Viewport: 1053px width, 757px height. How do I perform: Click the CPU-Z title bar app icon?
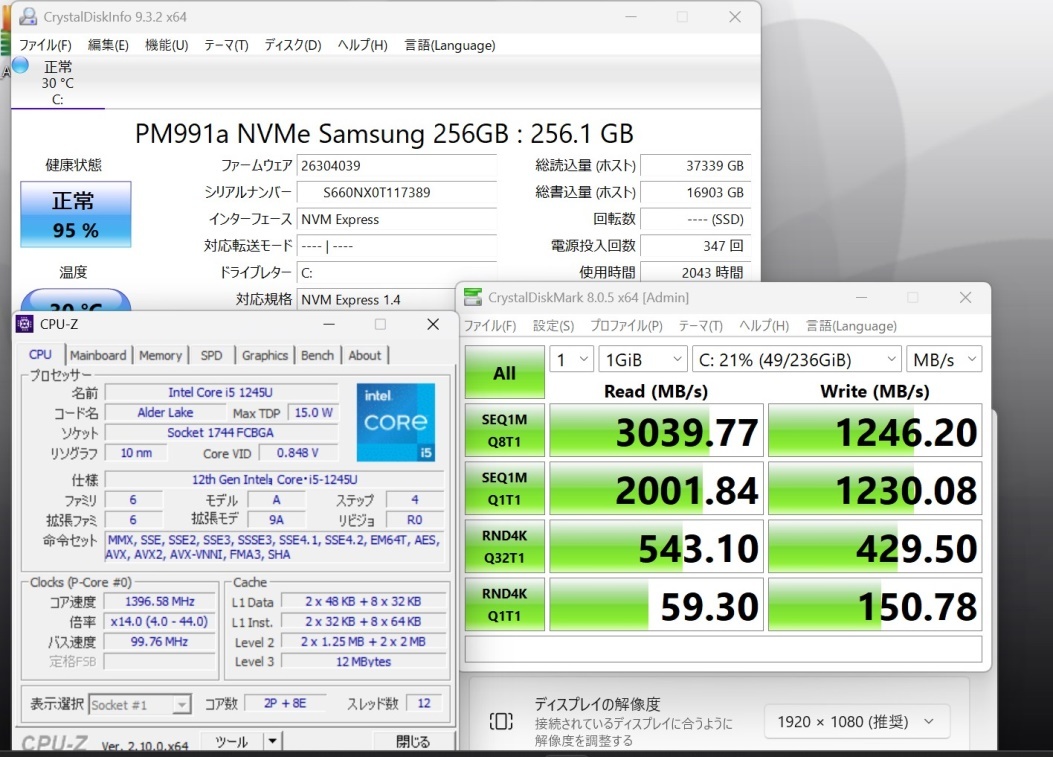(25, 324)
